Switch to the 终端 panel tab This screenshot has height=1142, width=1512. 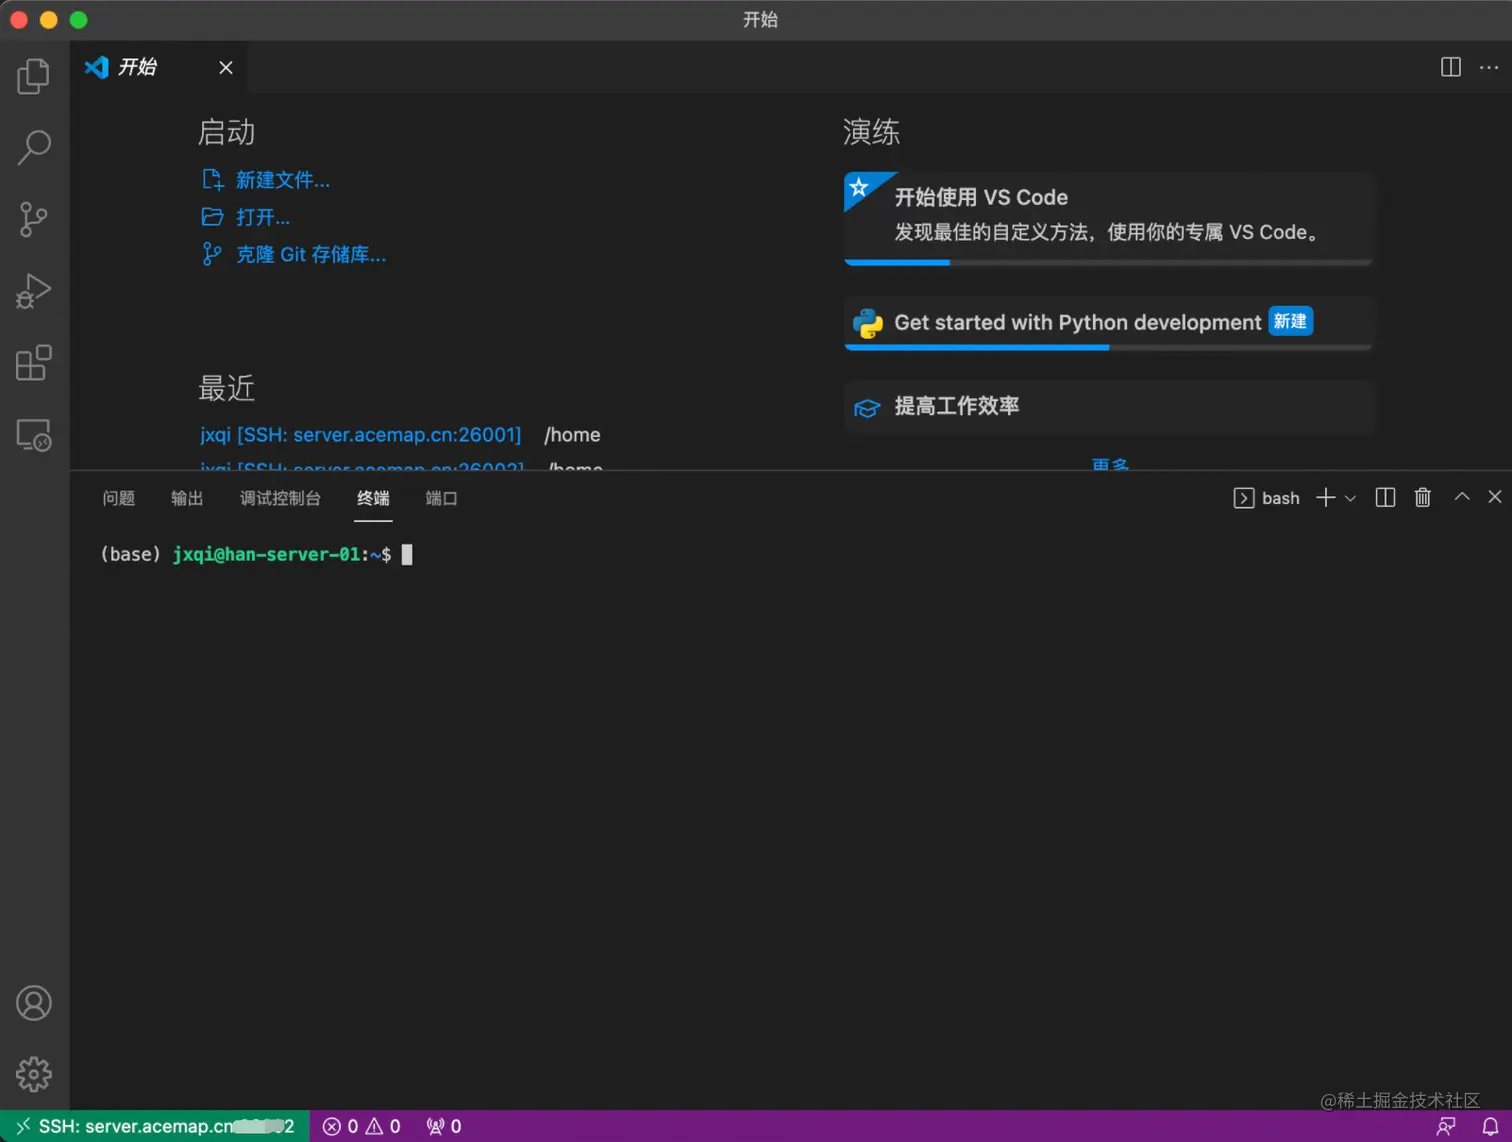(x=374, y=498)
